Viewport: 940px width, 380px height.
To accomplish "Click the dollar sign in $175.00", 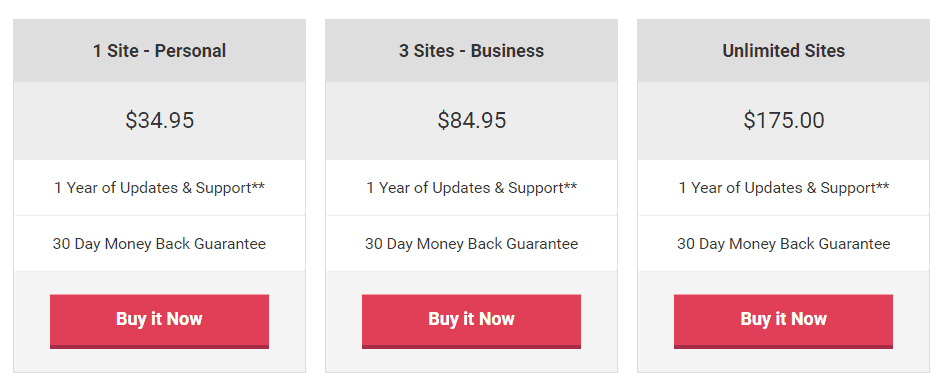I will pyautogui.click(x=749, y=120).
